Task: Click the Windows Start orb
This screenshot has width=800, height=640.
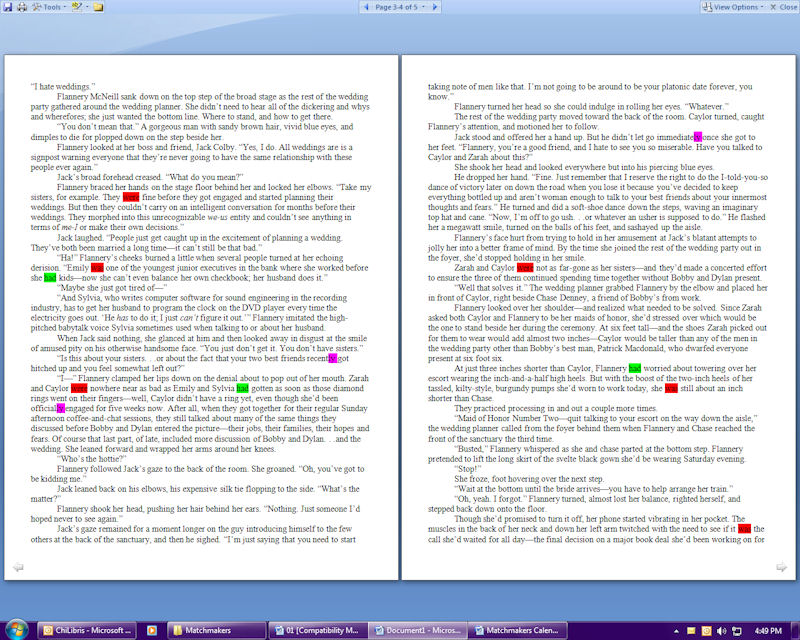Action: pos(16,630)
